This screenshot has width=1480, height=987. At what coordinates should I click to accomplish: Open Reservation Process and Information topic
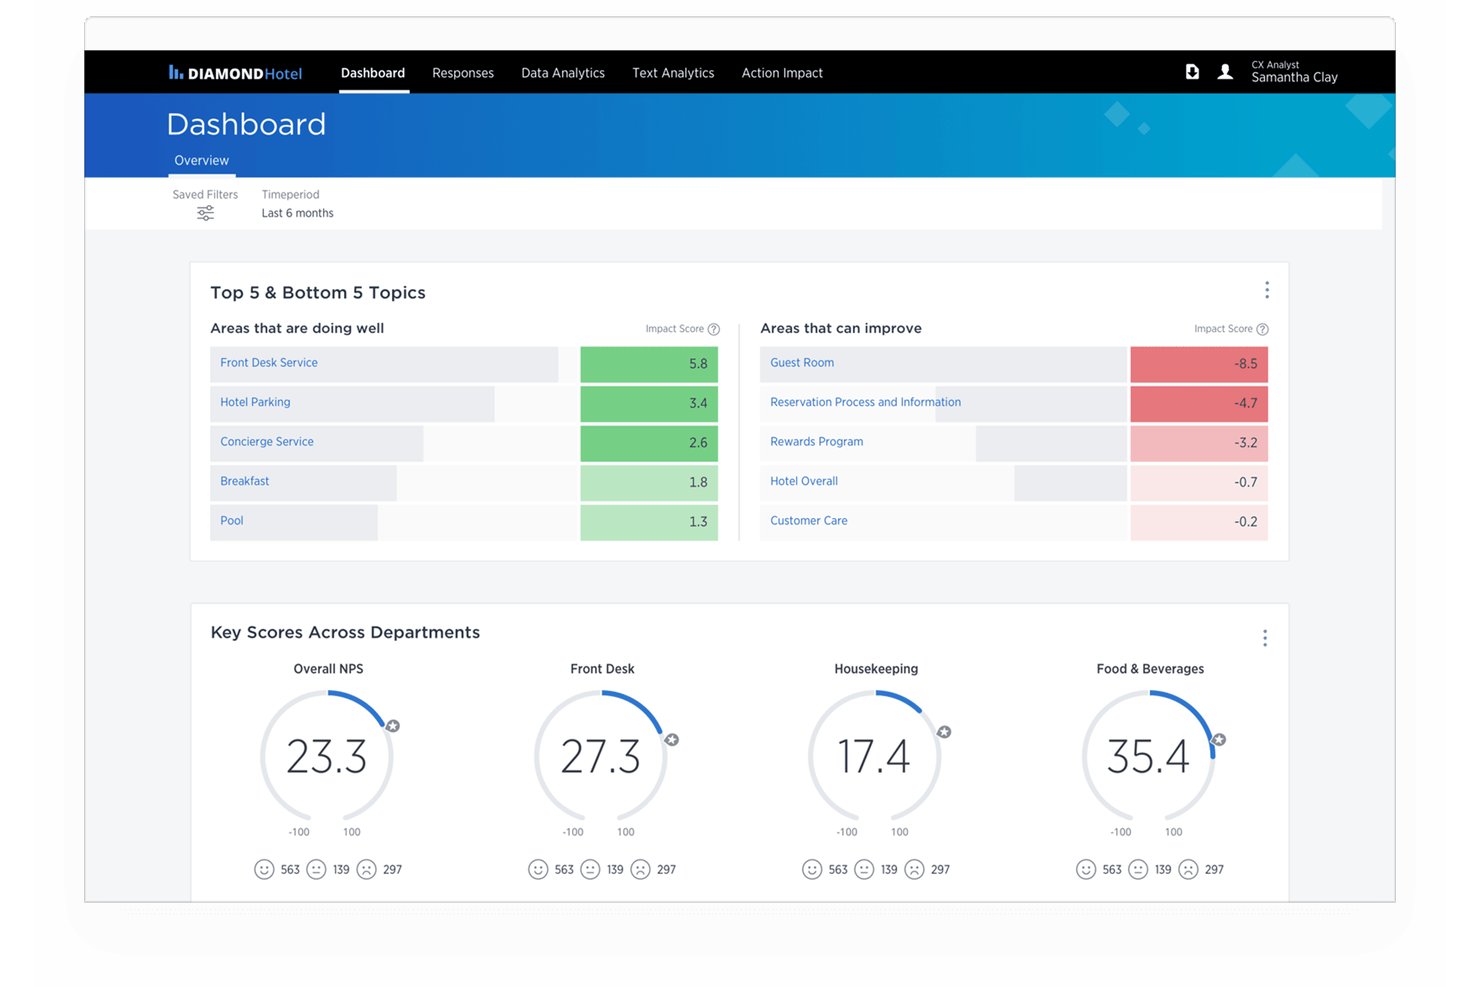tap(865, 402)
